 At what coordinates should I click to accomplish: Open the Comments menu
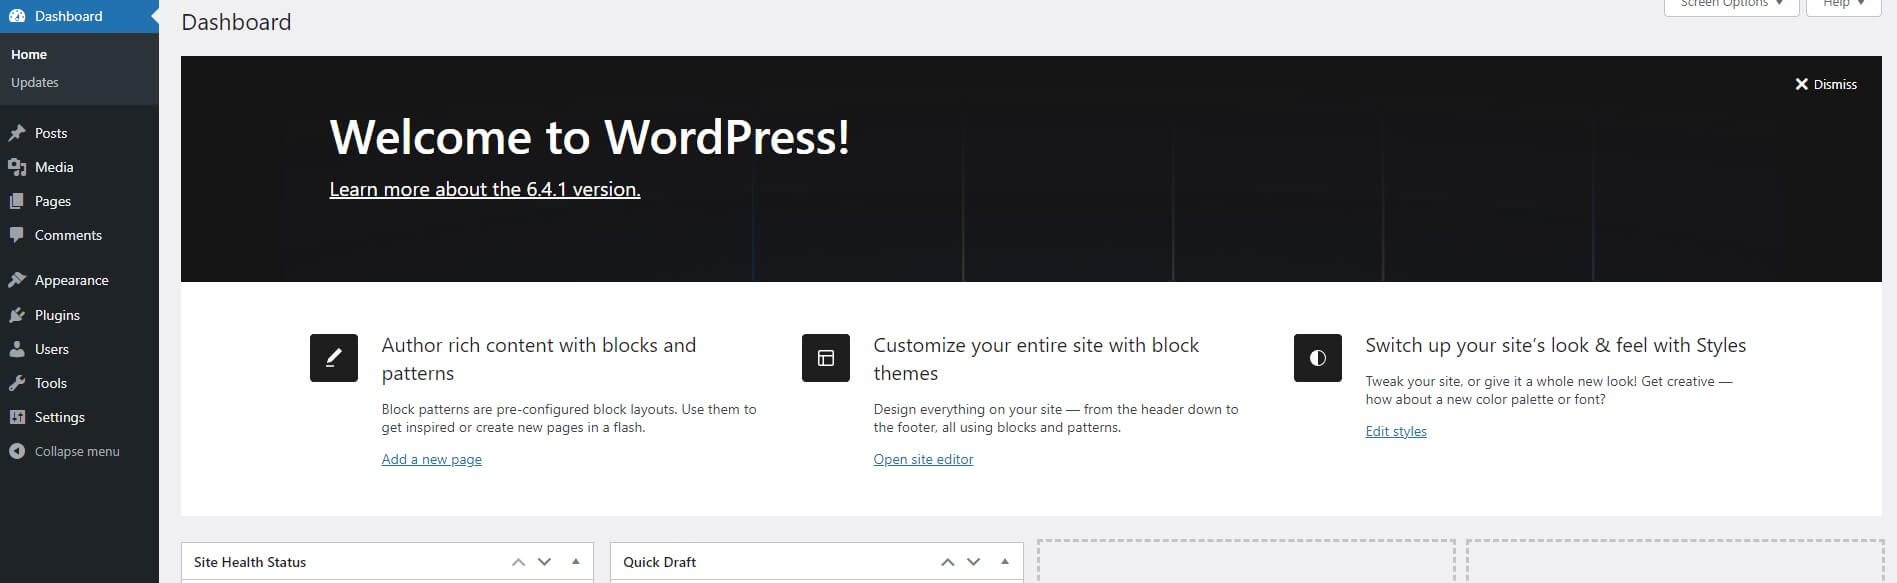pyautogui.click(x=79, y=235)
